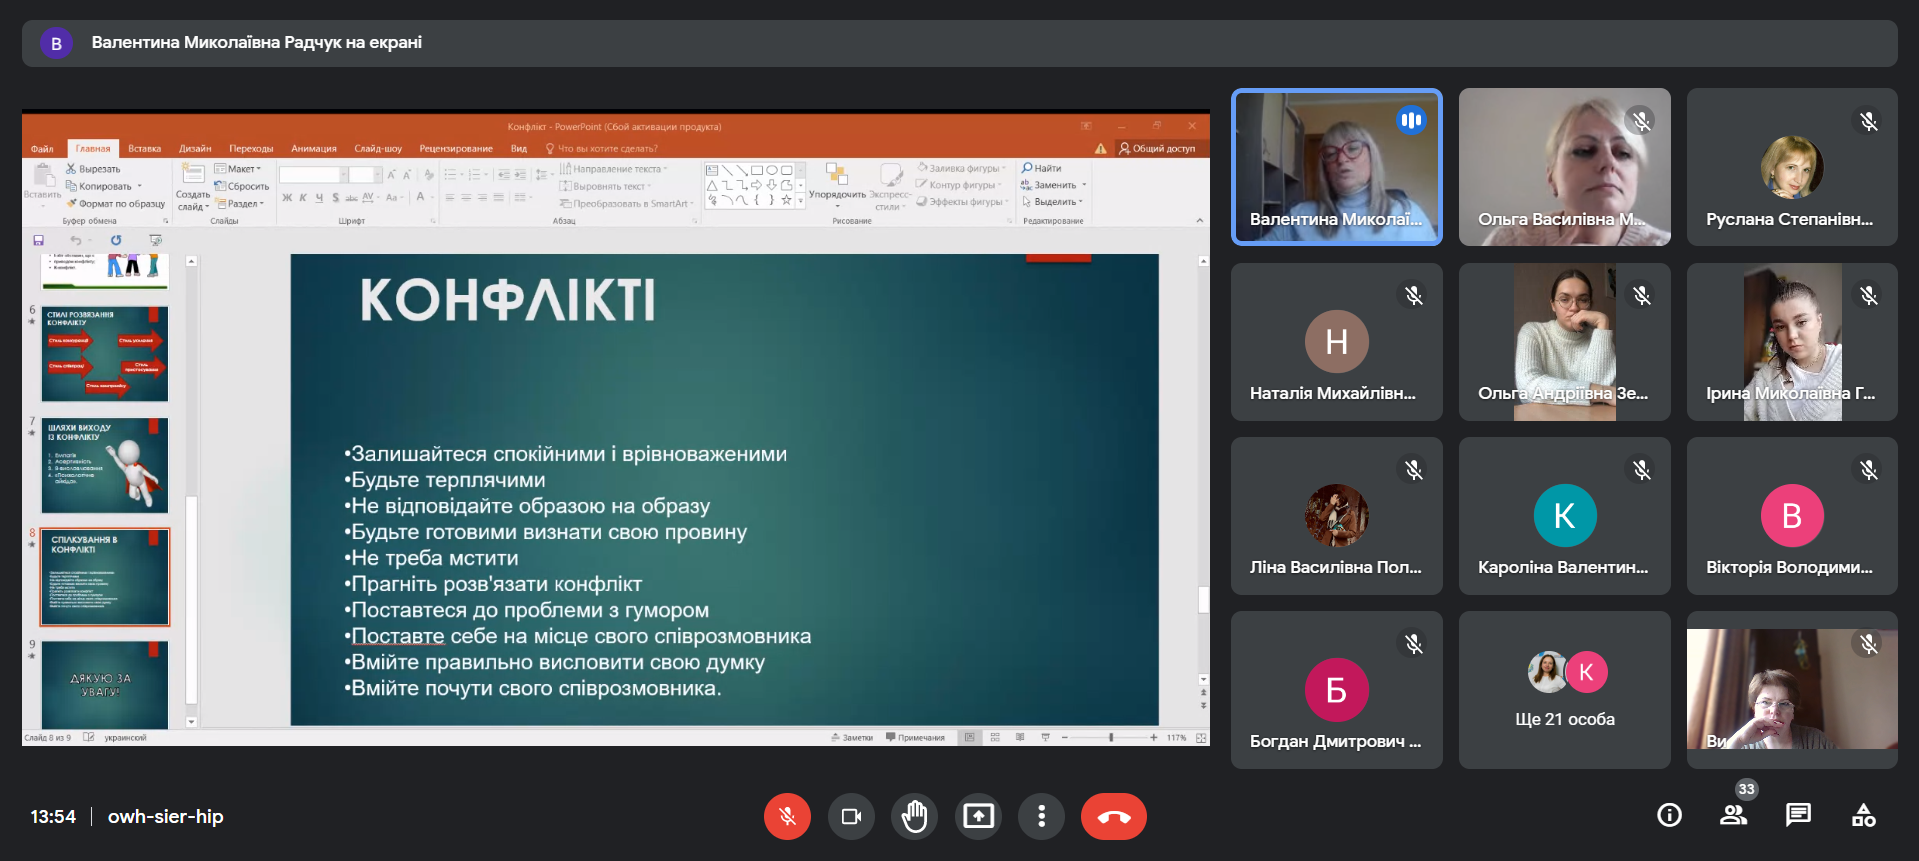
Task: Click Что вы хотите сделать search field
Action: (602, 149)
